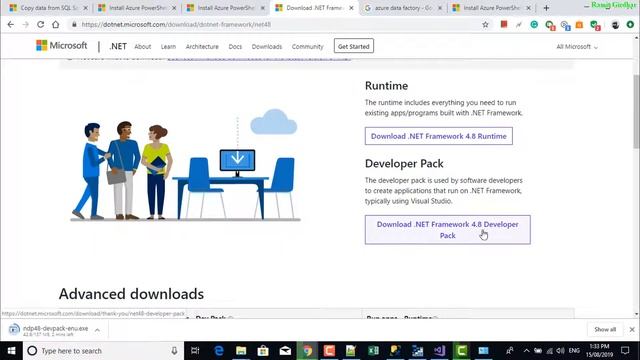Open Microsoft Store from taskbar
Image resolution: width=640 pixels, height=360 pixels.
[x=263, y=351]
